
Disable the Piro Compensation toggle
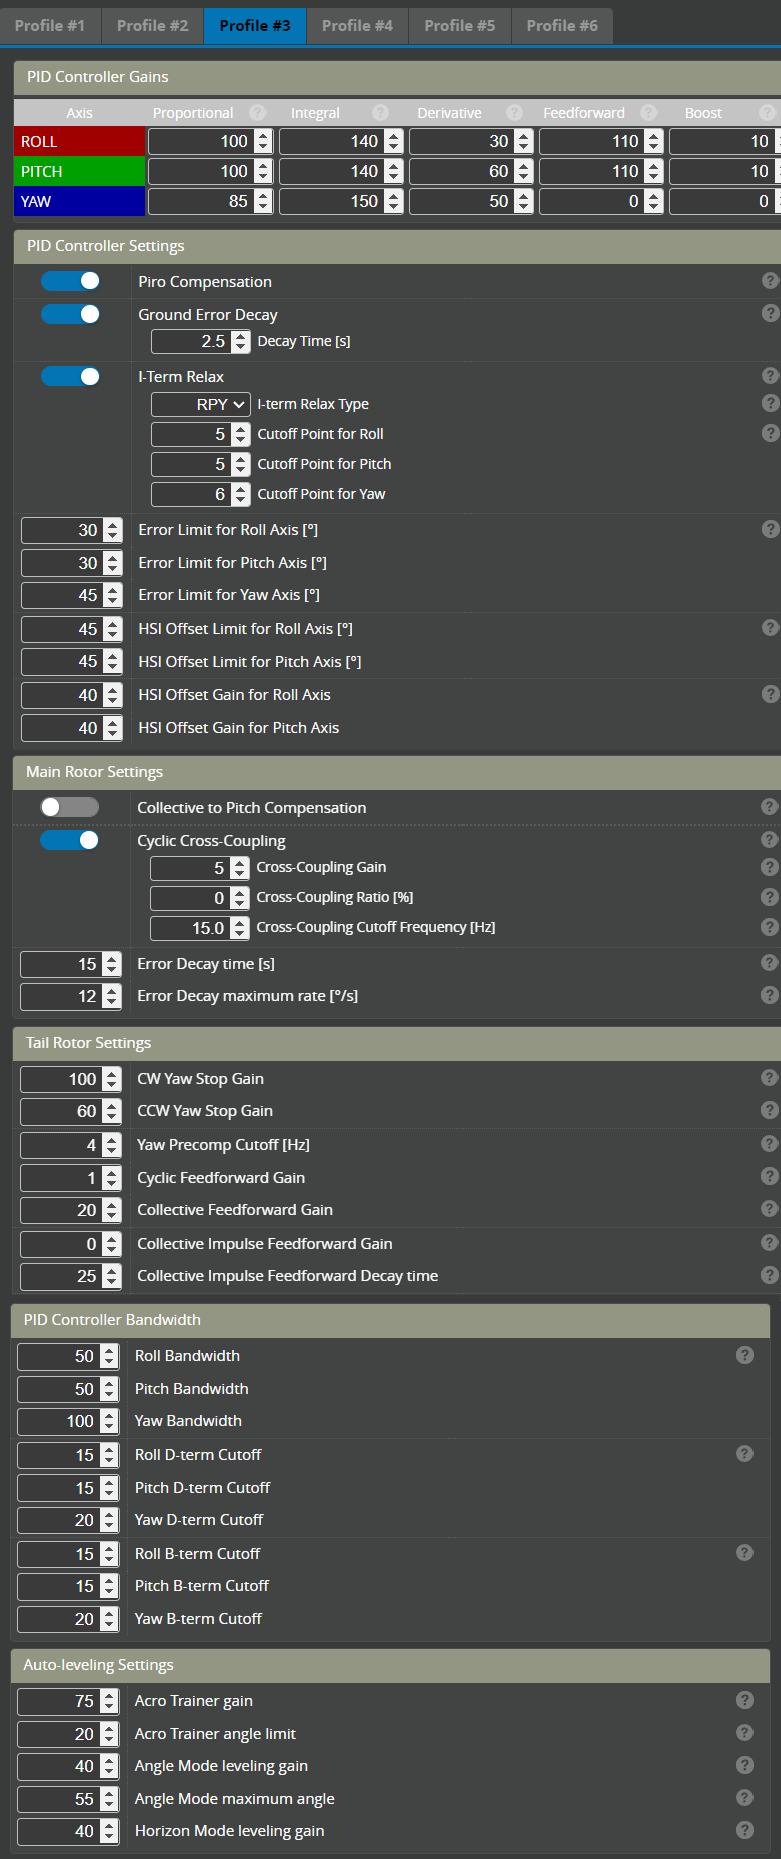70,281
